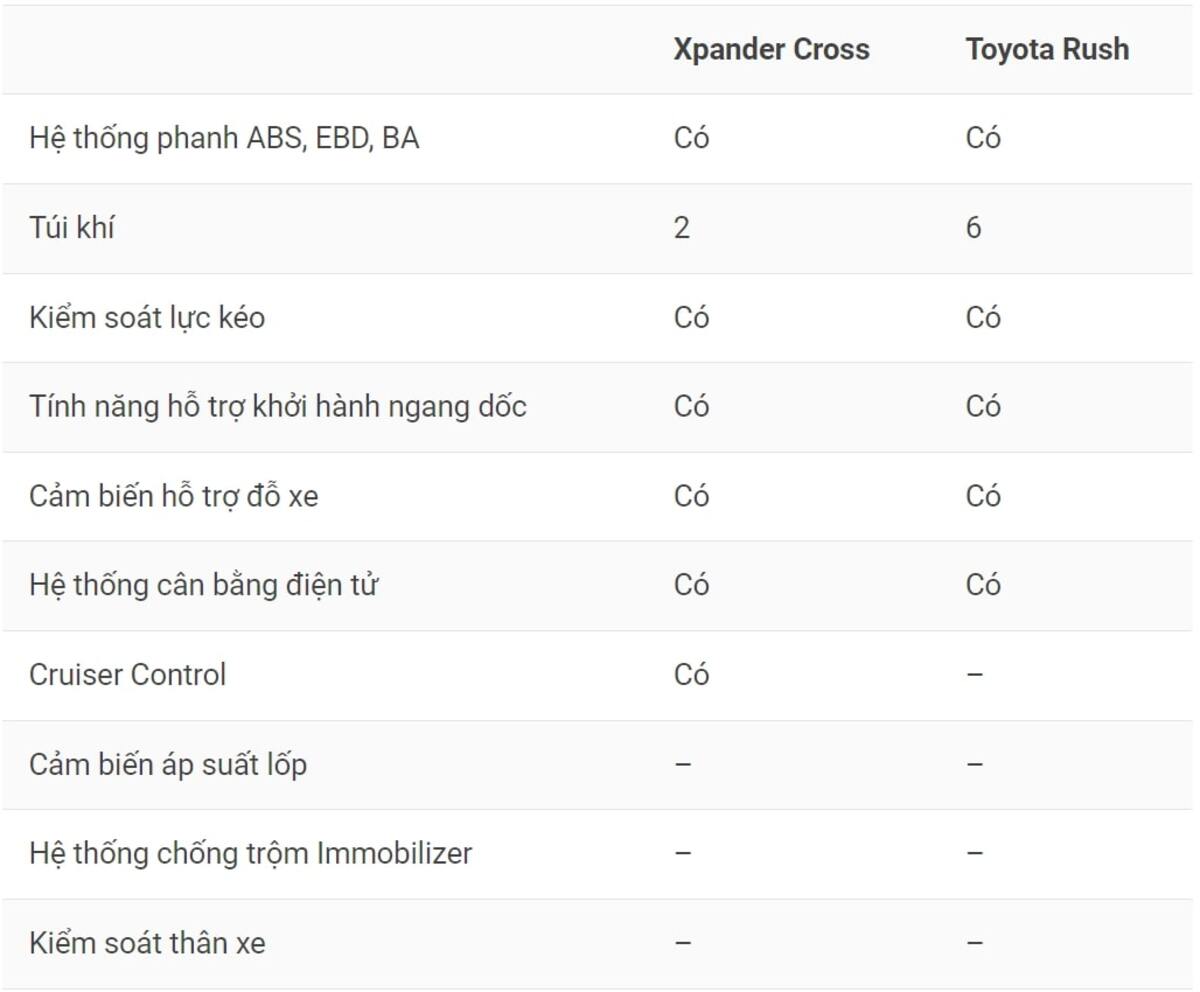Click the 'Cảm biến áp suất lốp' label
The image size is (1200, 992).
[x=168, y=765]
